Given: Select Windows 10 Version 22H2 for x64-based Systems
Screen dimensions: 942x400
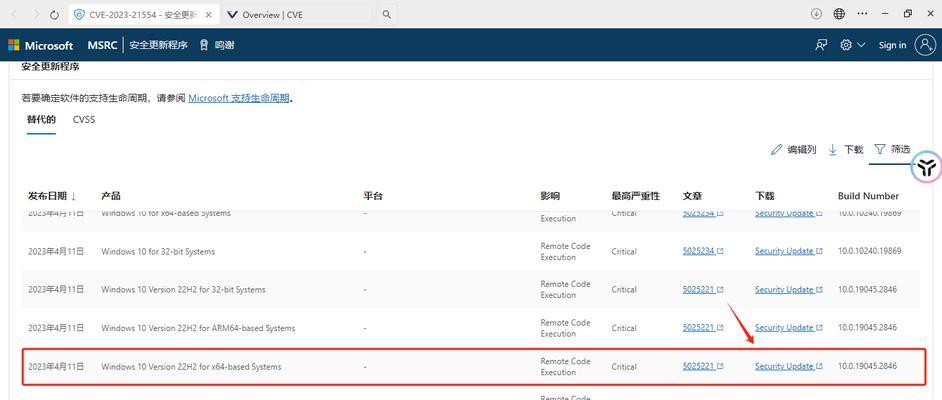Looking at the screenshot, I should 191,366.
